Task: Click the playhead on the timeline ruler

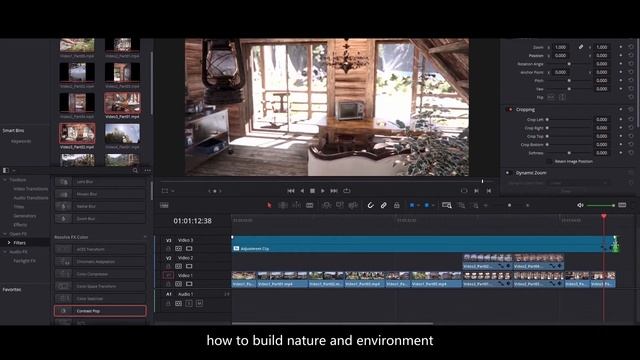Action: [x=604, y=216]
